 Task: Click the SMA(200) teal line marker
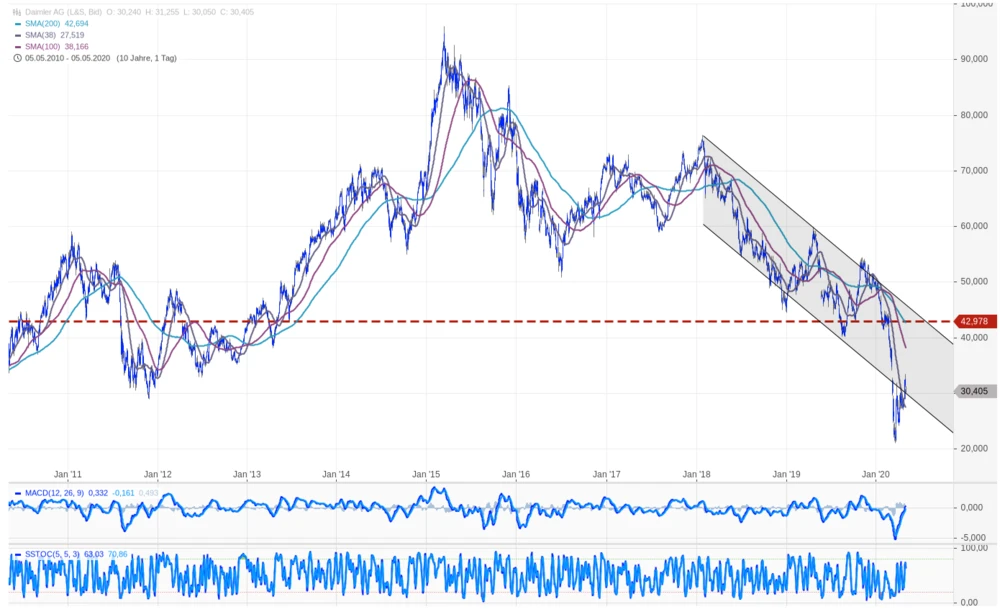tap(17, 22)
